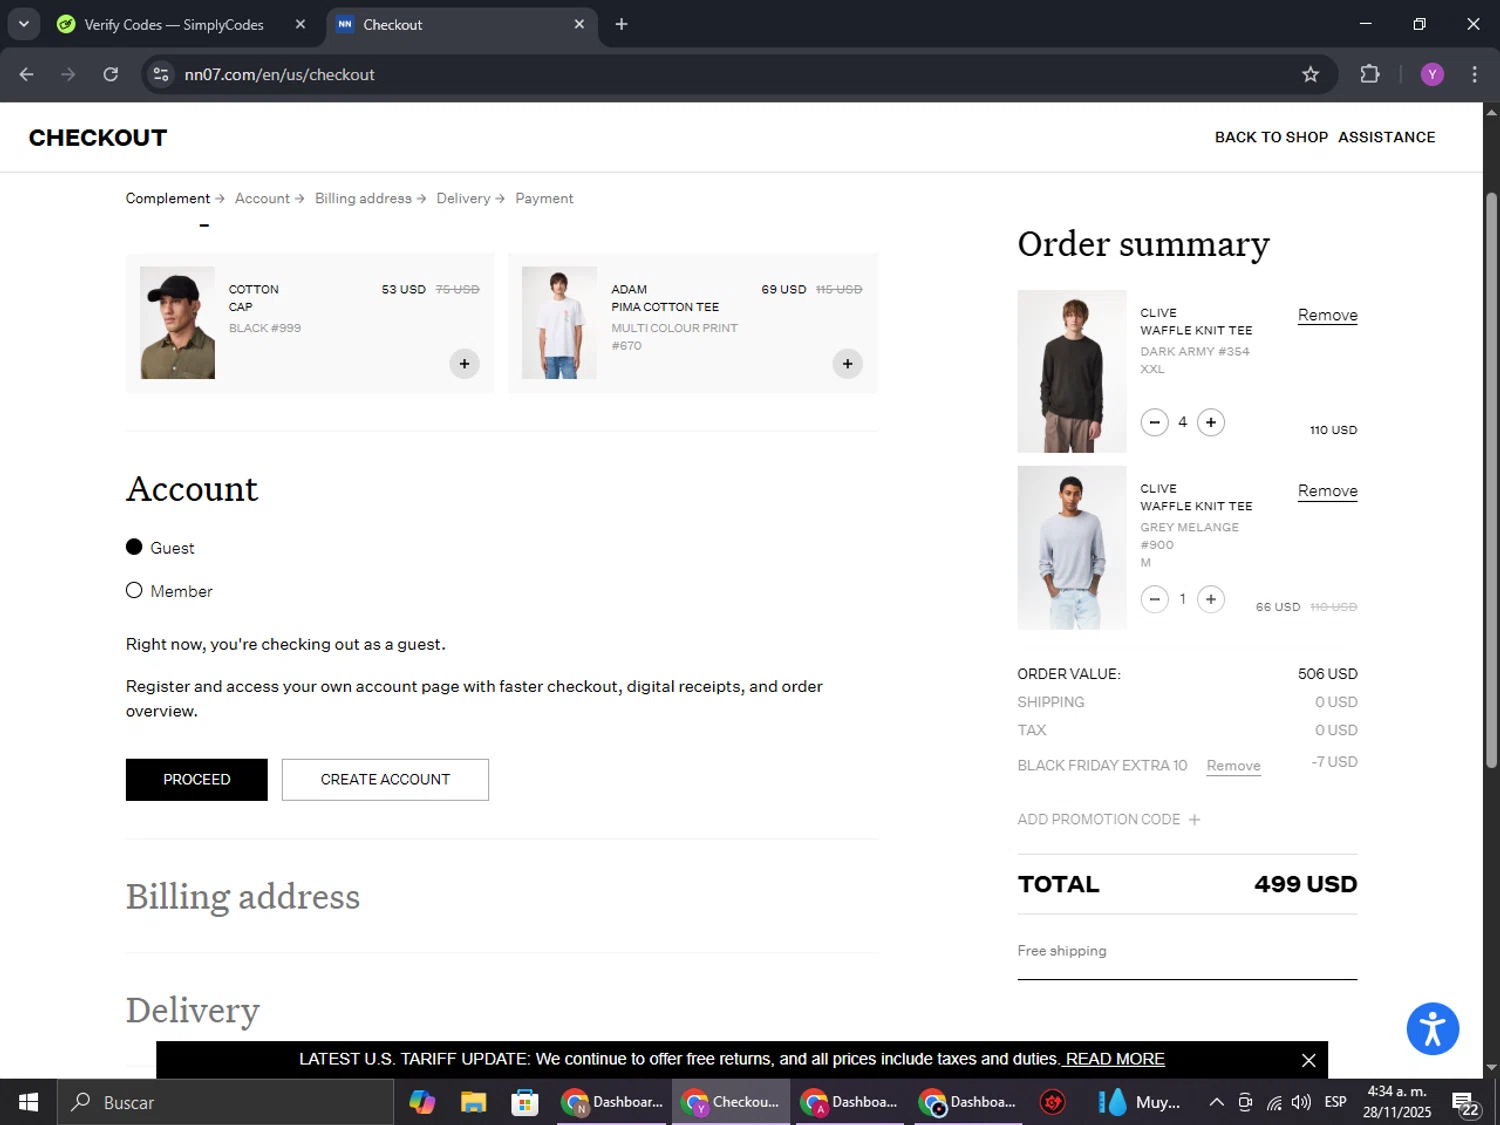This screenshot has height=1125, width=1500.
Task: Click the Buscar taskbar search box
Action: [225, 1102]
